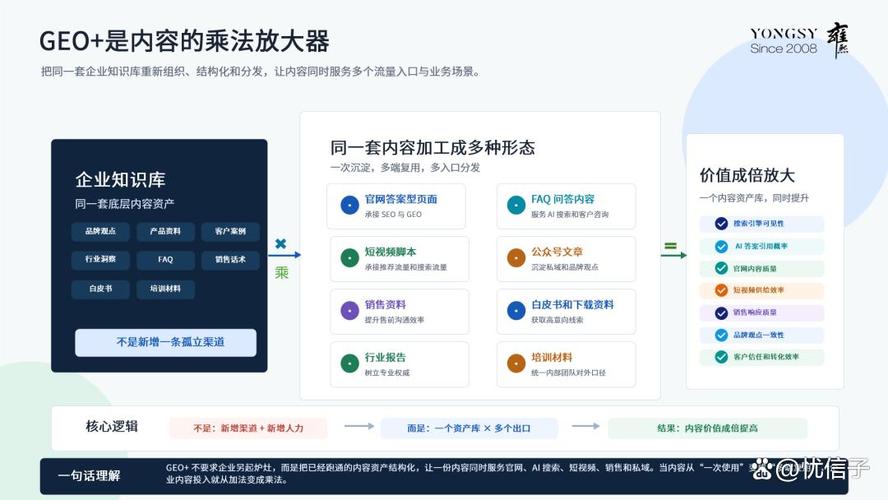Click the 价值成倍放大 heading
This screenshot has width=888, height=500.
pos(747,175)
